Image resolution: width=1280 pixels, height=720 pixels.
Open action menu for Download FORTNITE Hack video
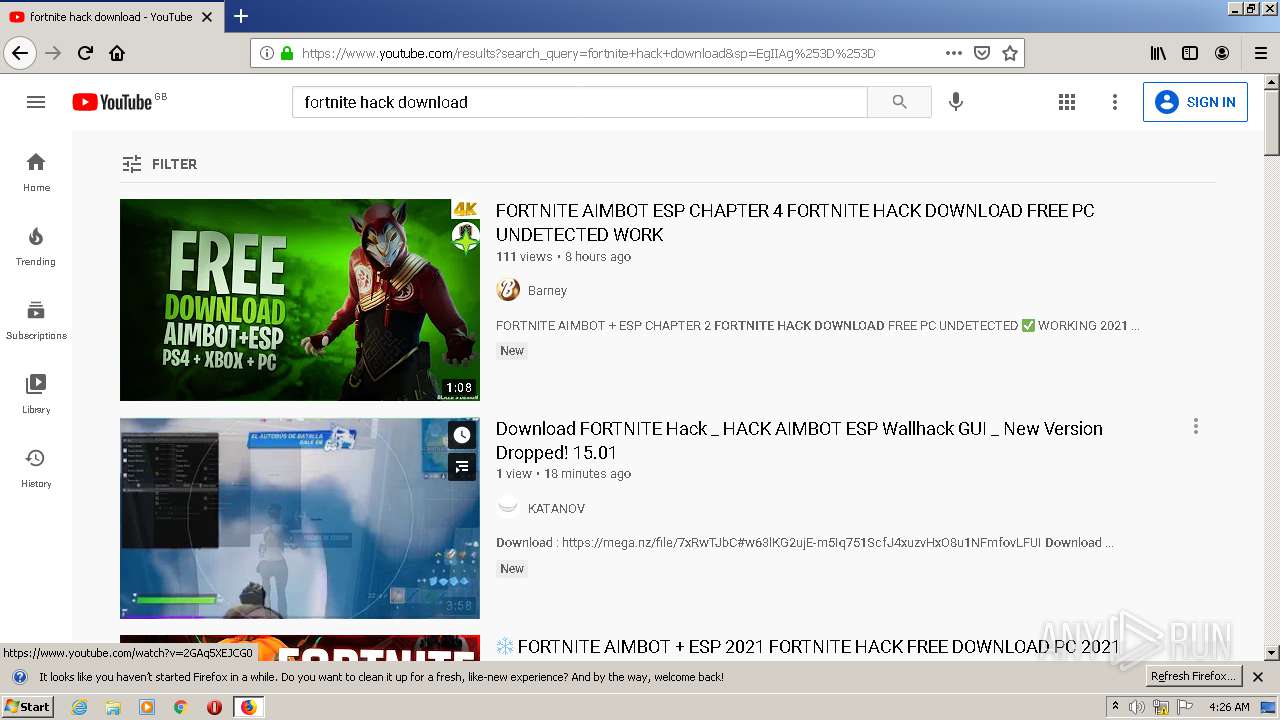(x=1195, y=427)
